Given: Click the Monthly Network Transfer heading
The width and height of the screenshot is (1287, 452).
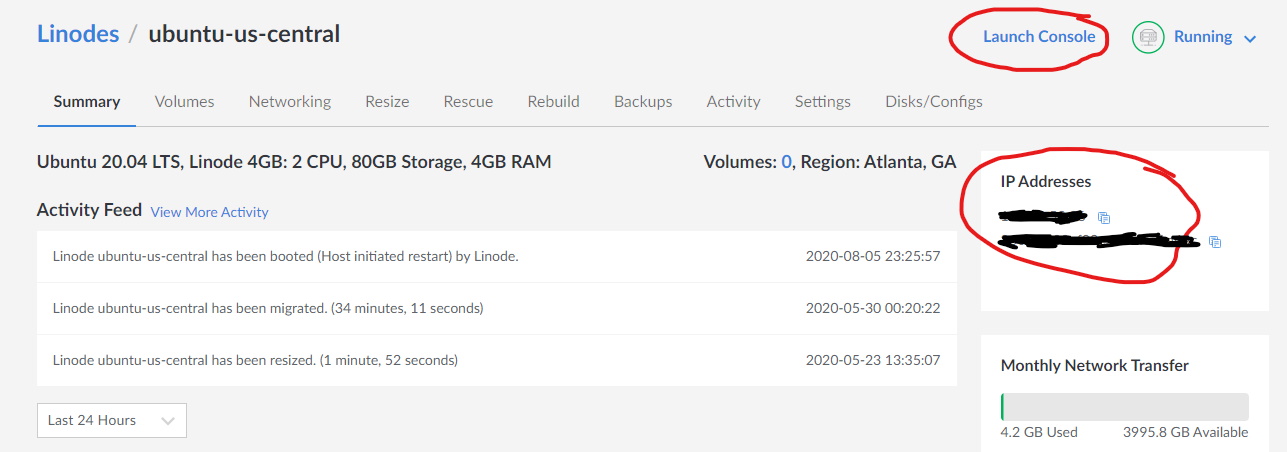Looking at the screenshot, I should coord(1095,365).
